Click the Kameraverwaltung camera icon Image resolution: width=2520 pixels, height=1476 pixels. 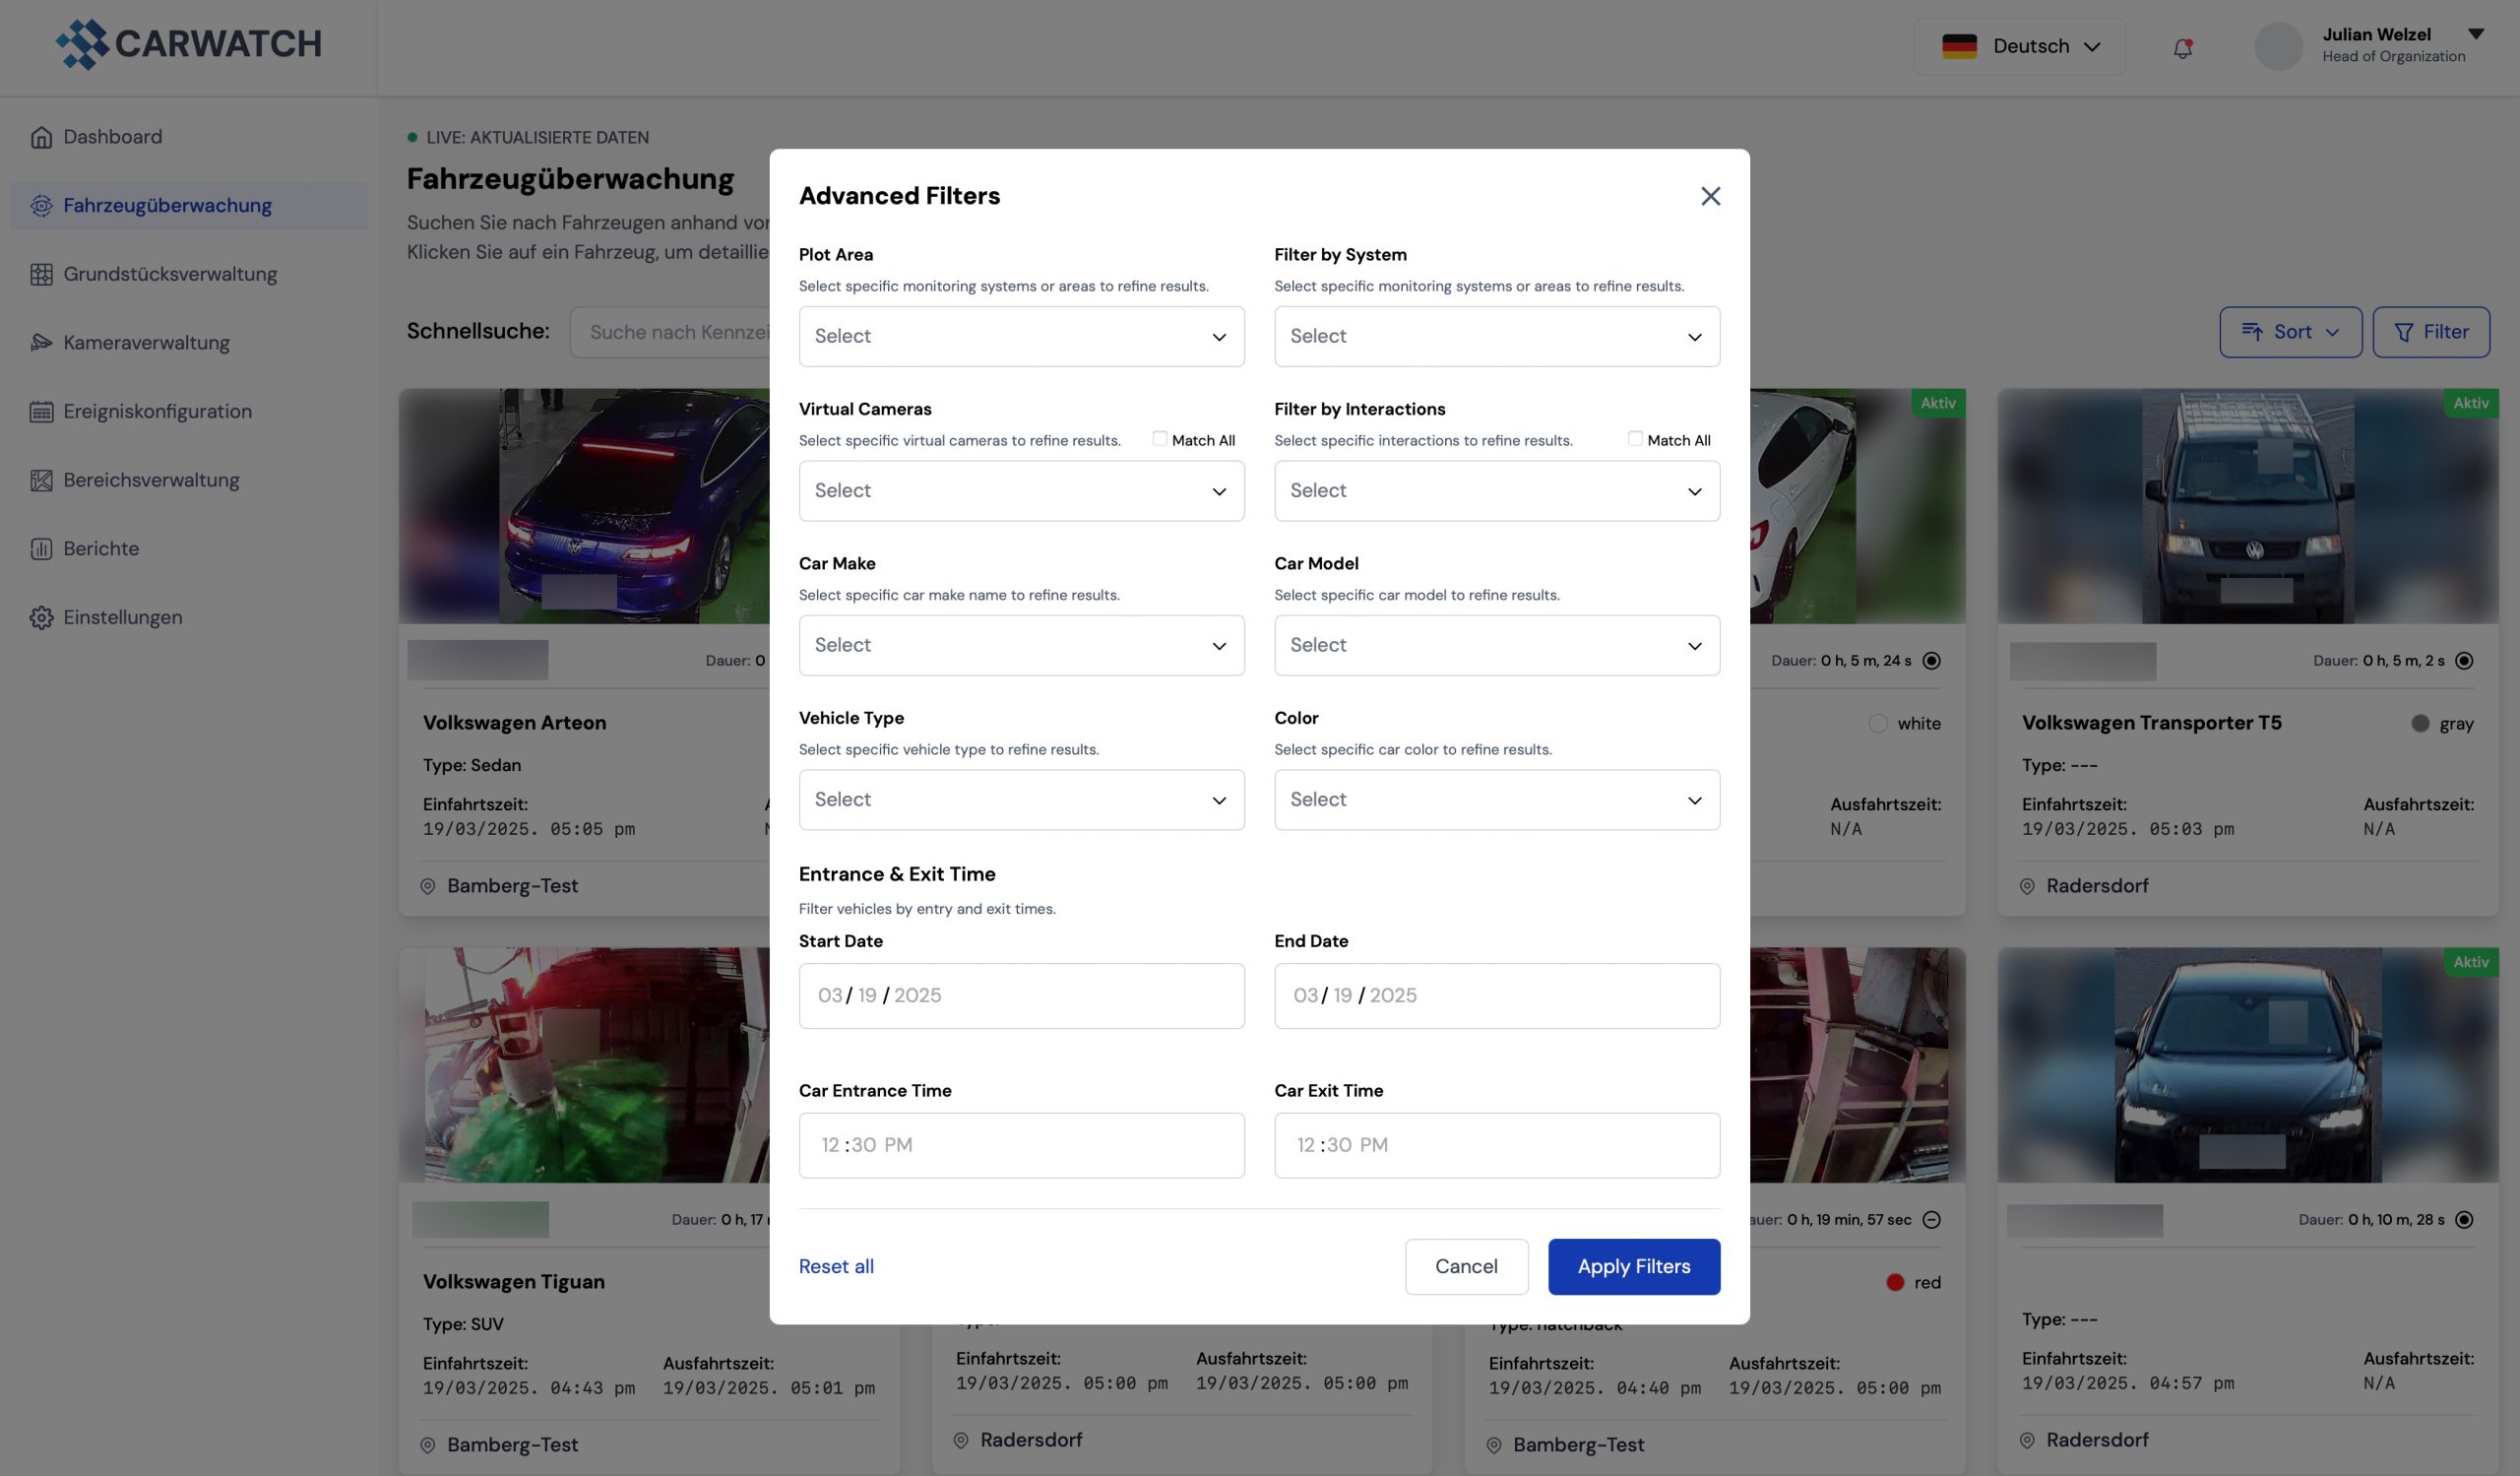[x=41, y=343]
